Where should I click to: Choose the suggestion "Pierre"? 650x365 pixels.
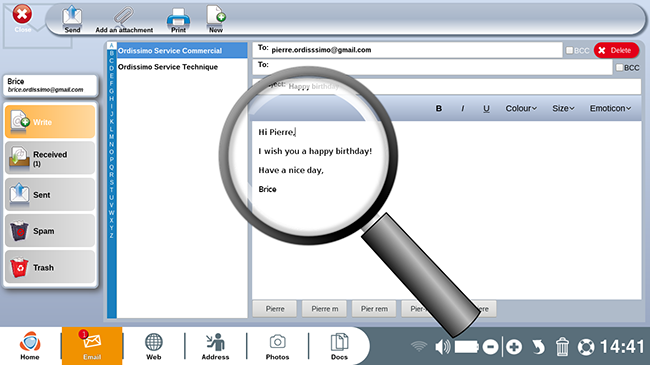[275, 309]
